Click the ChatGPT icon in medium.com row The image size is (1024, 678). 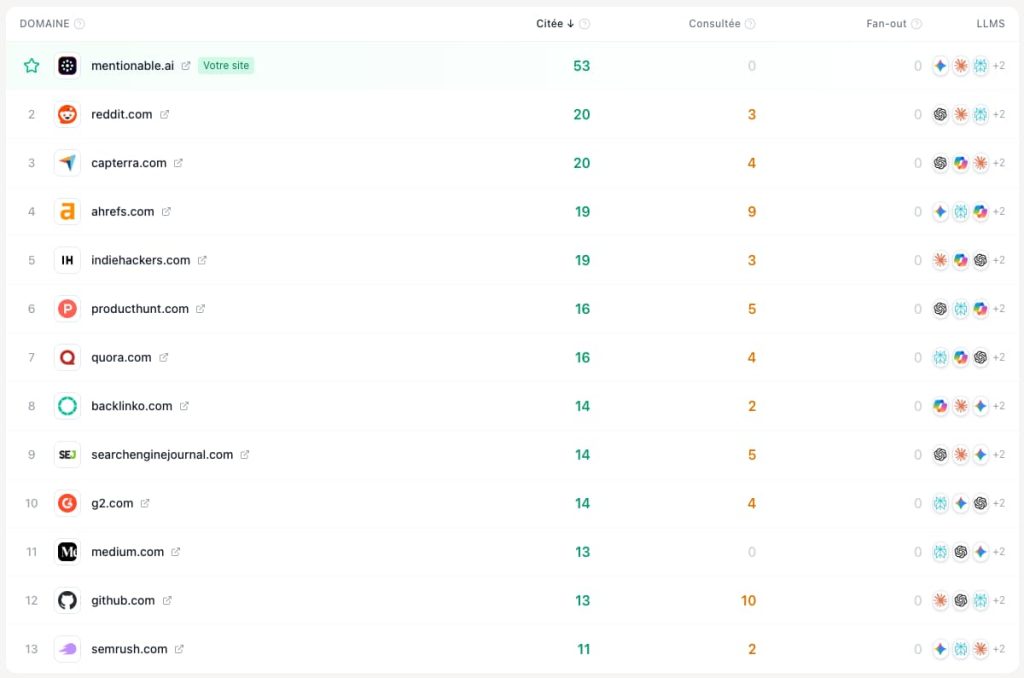[x=960, y=552]
